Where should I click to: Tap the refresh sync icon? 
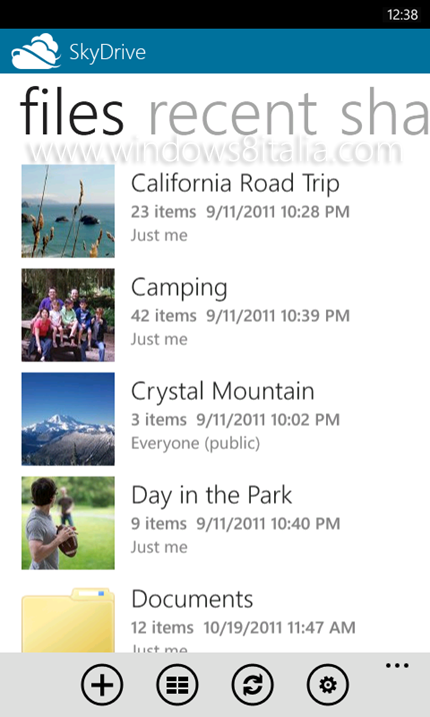click(x=253, y=685)
